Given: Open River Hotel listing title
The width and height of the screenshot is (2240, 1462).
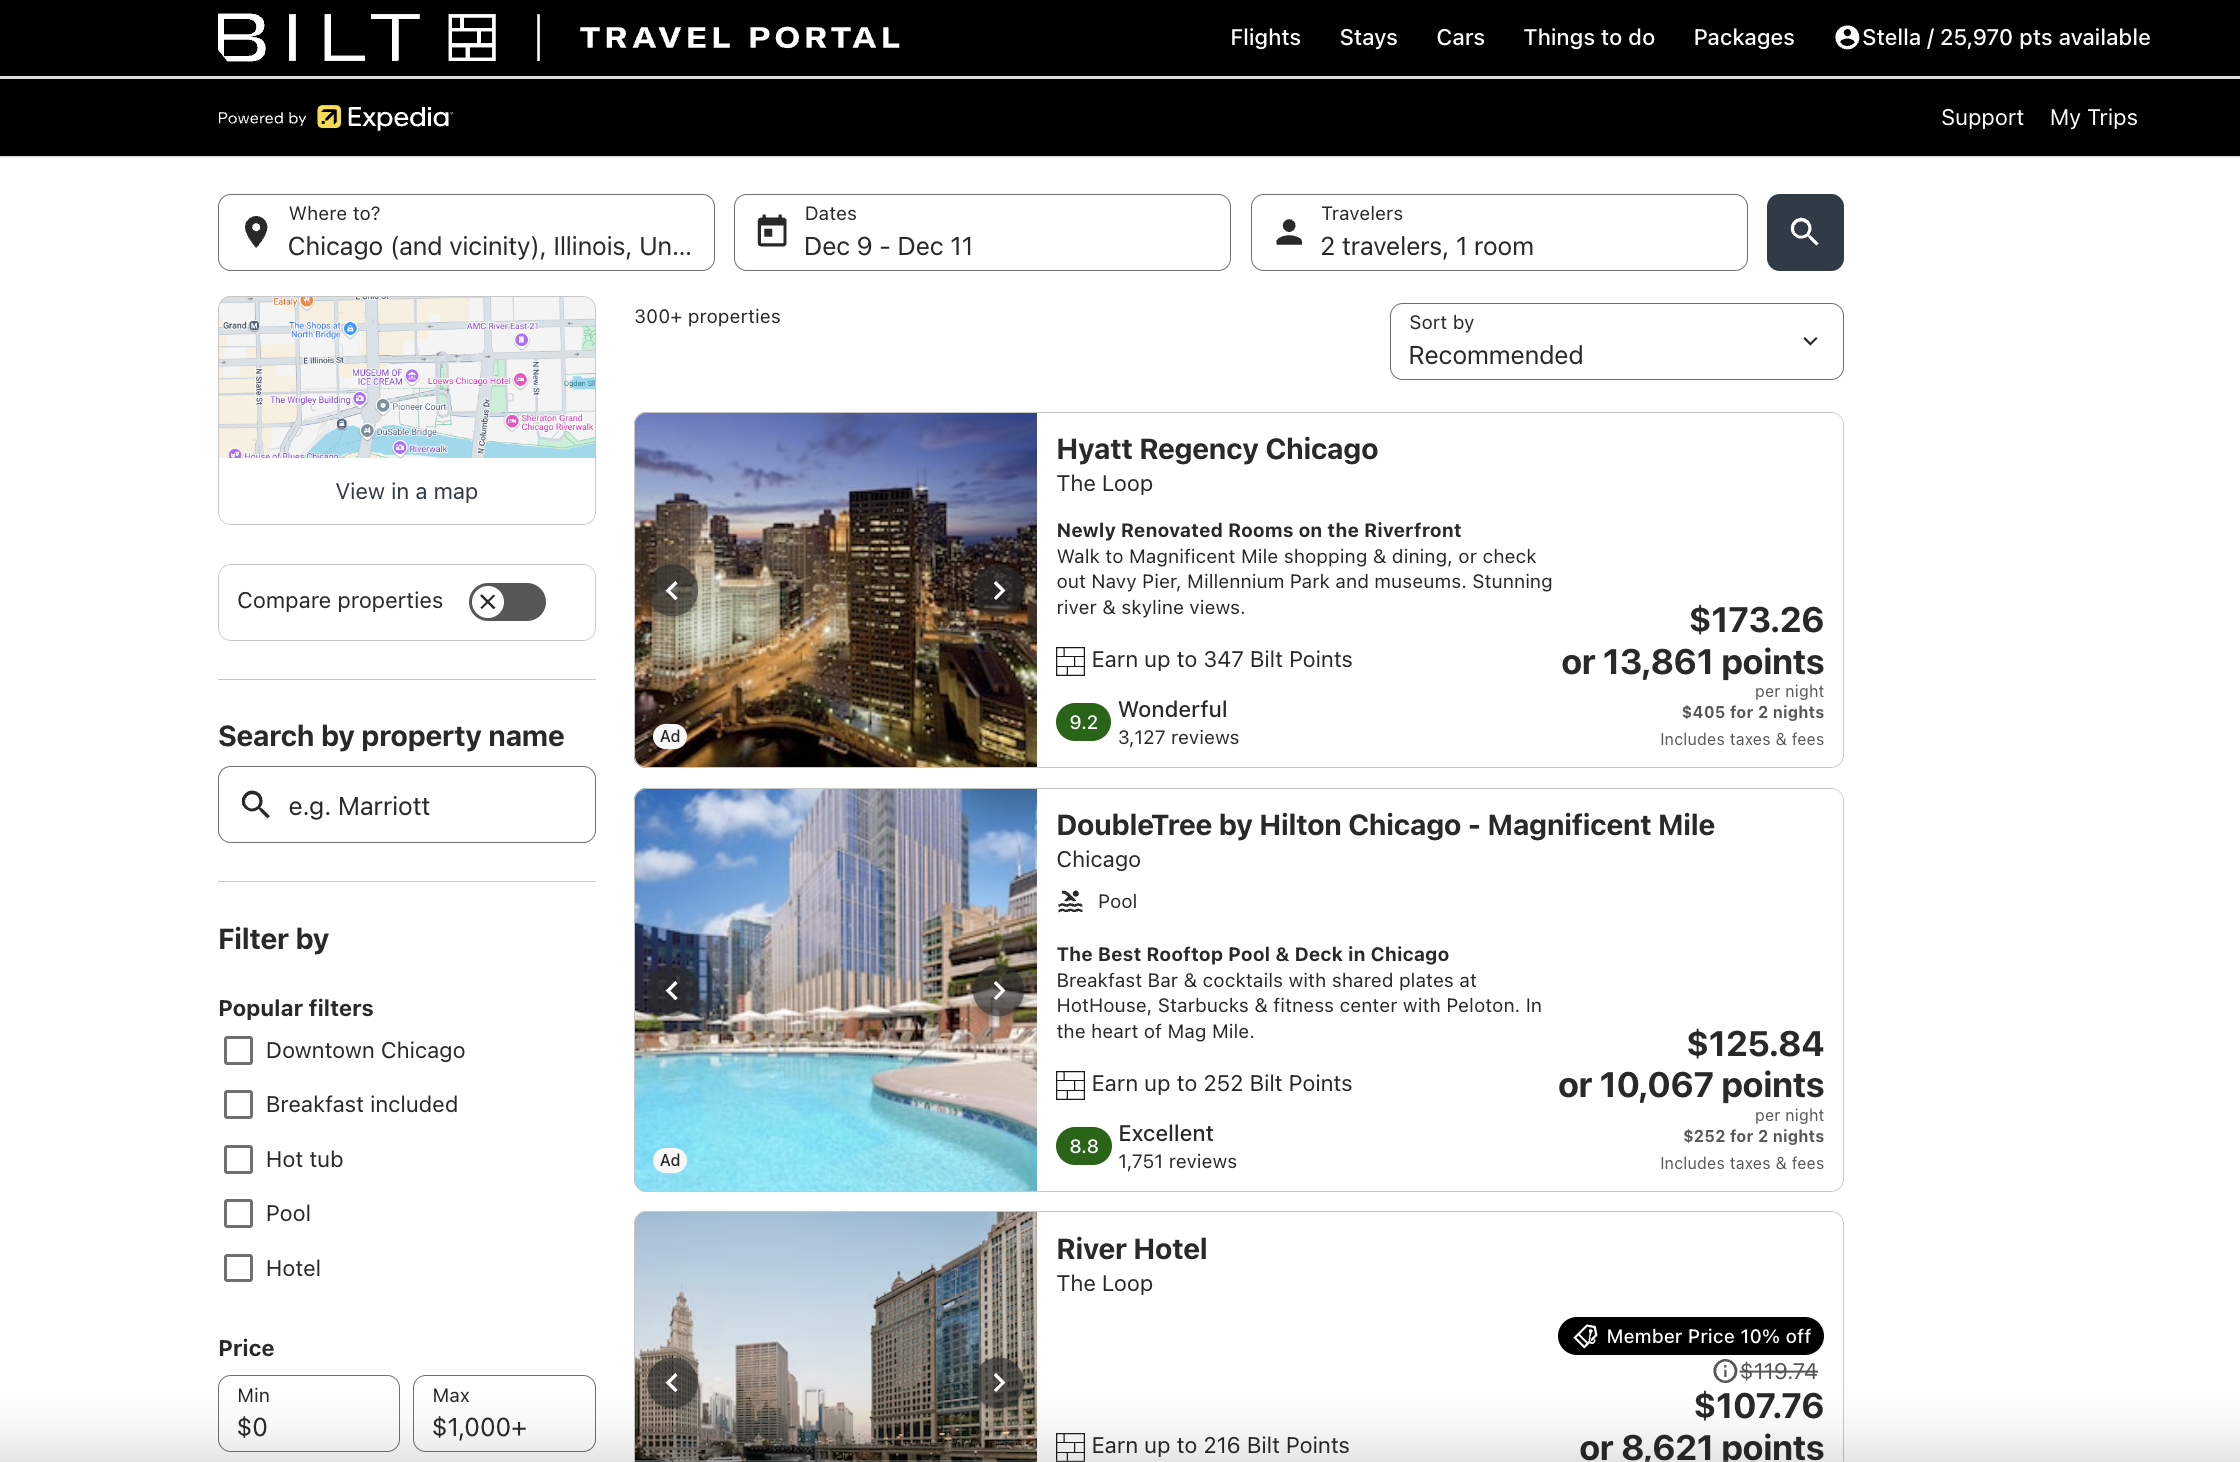Looking at the screenshot, I should pyautogui.click(x=1131, y=1249).
